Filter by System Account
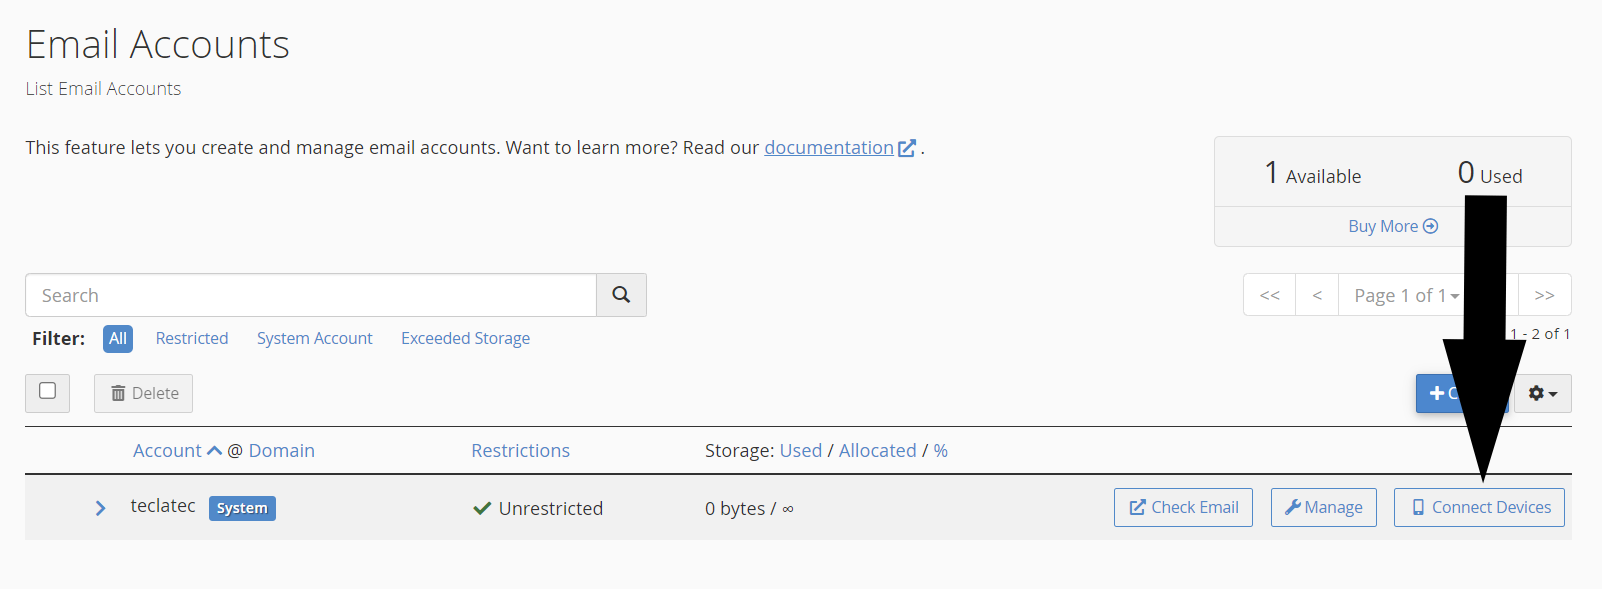Viewport: 1602px width, 589px height. pyautogui.click(x=314, y=339)
